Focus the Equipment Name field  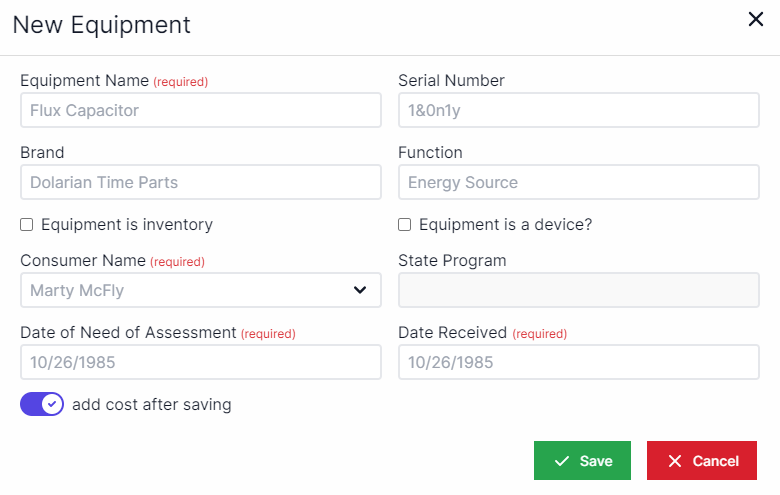tap(200, 110)
